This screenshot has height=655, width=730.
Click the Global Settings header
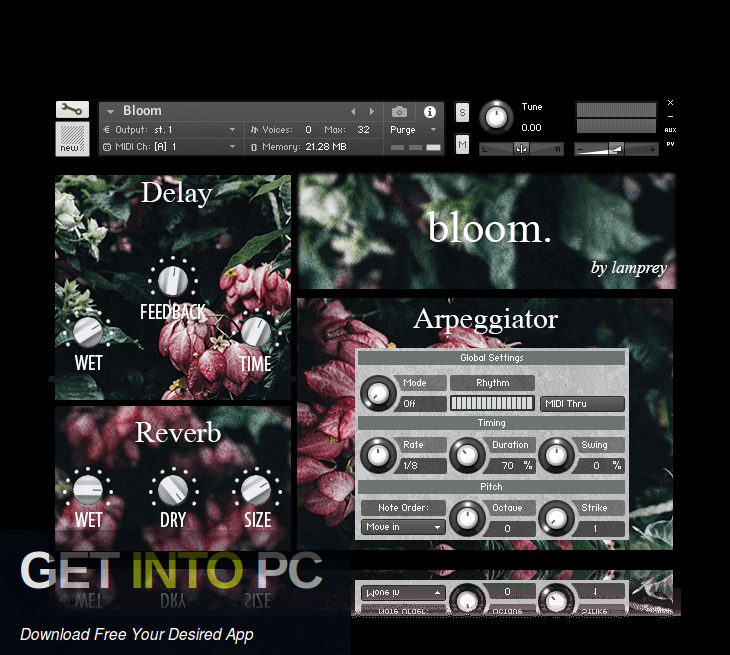[492, 358]
